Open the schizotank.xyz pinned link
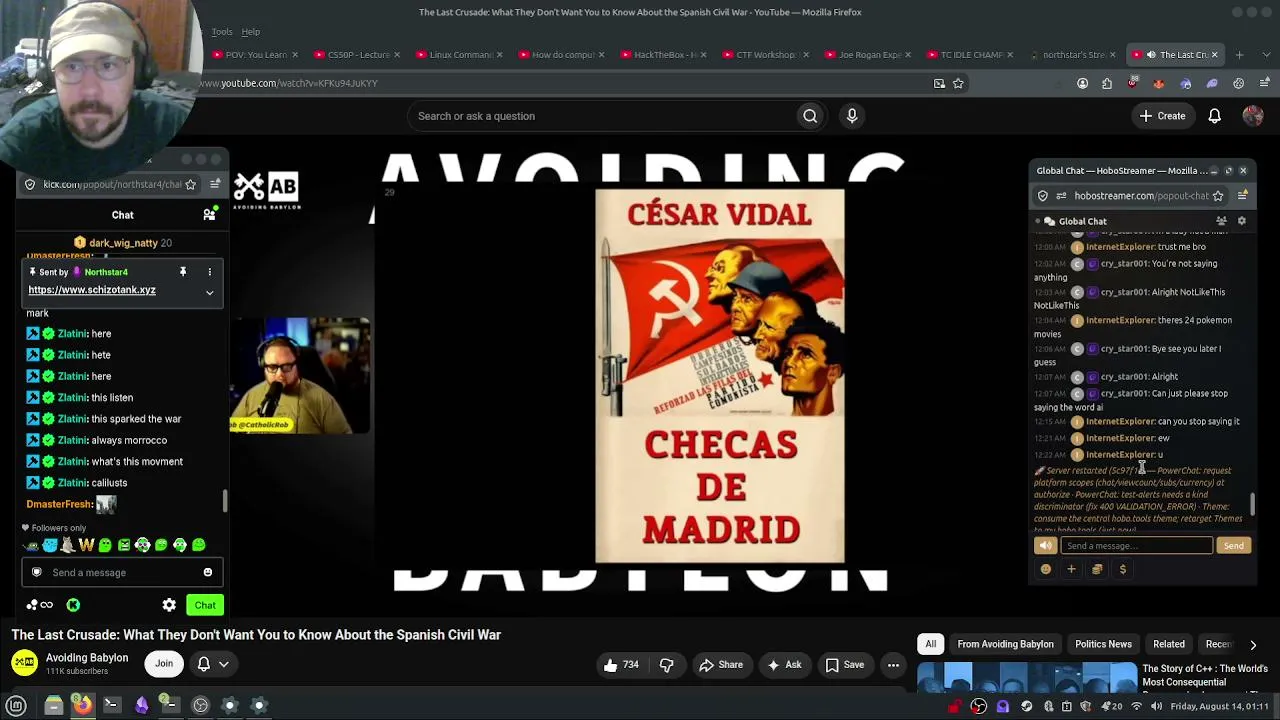This screenshot has height=720, width=1280. click(92, 290)
